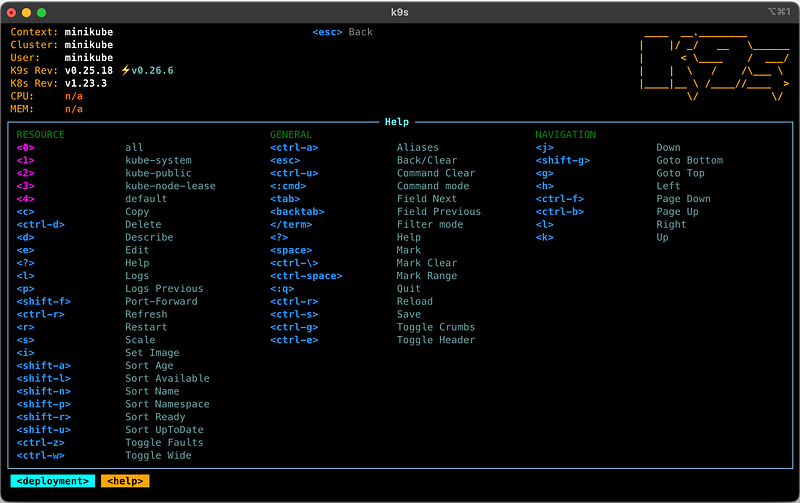Click the <esc> Back hint
The image size is (800, 503).
(x=342, y=32)
